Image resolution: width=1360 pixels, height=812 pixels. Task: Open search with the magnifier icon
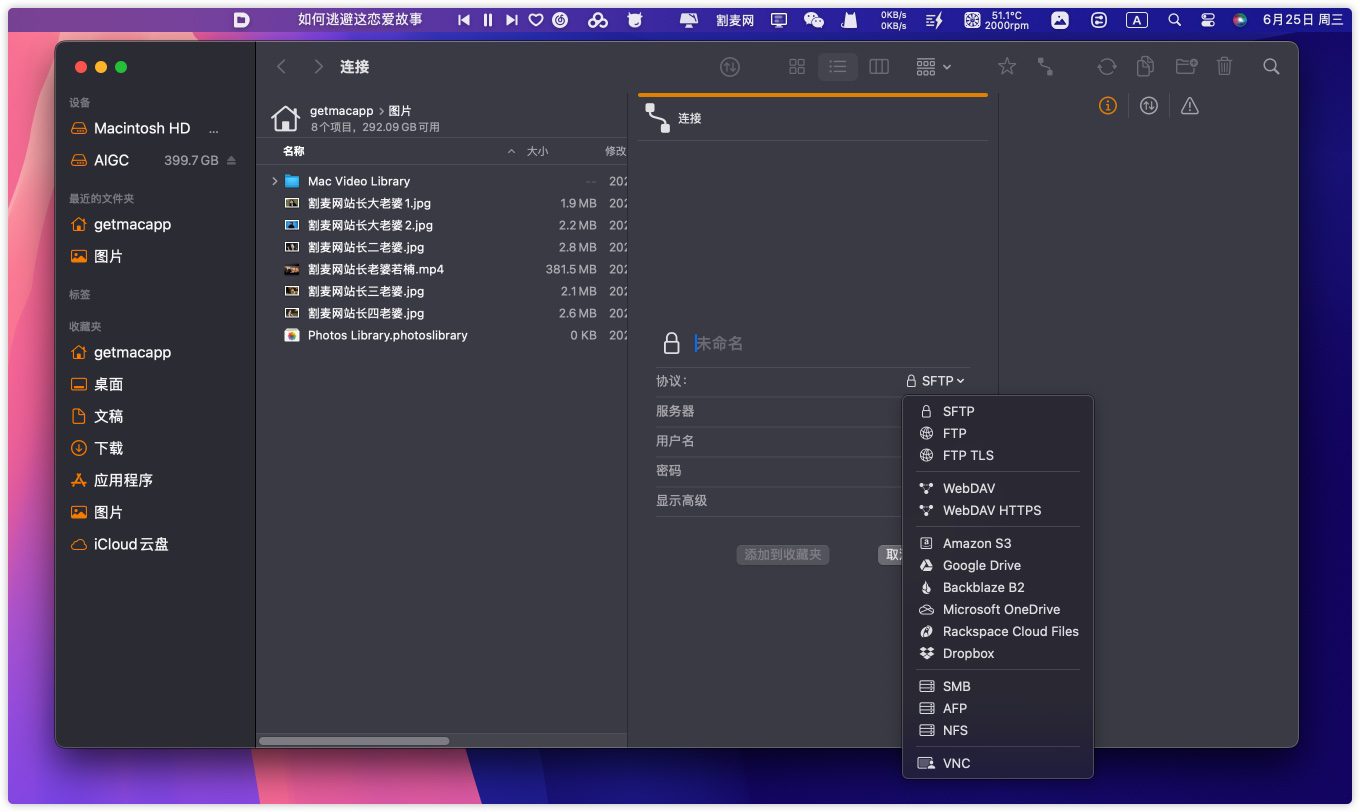[1271, 67]
